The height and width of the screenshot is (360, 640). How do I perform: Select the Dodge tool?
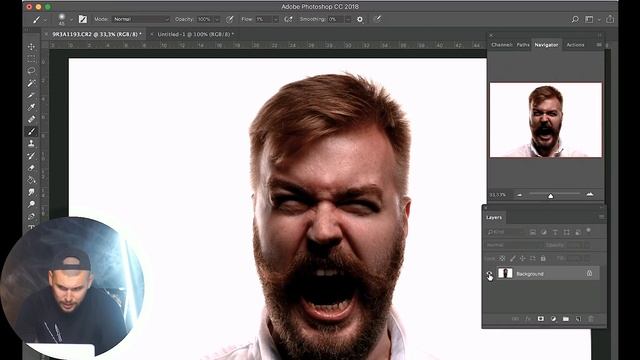(x=31, y=204)
